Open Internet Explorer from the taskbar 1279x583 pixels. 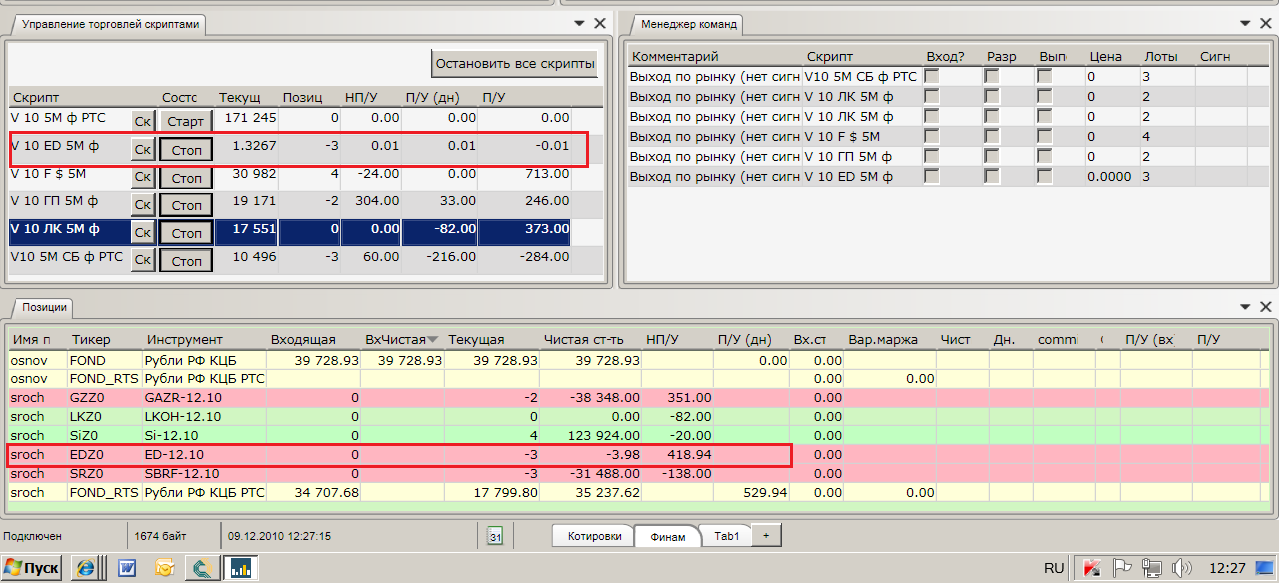click(x=85, y=568)
